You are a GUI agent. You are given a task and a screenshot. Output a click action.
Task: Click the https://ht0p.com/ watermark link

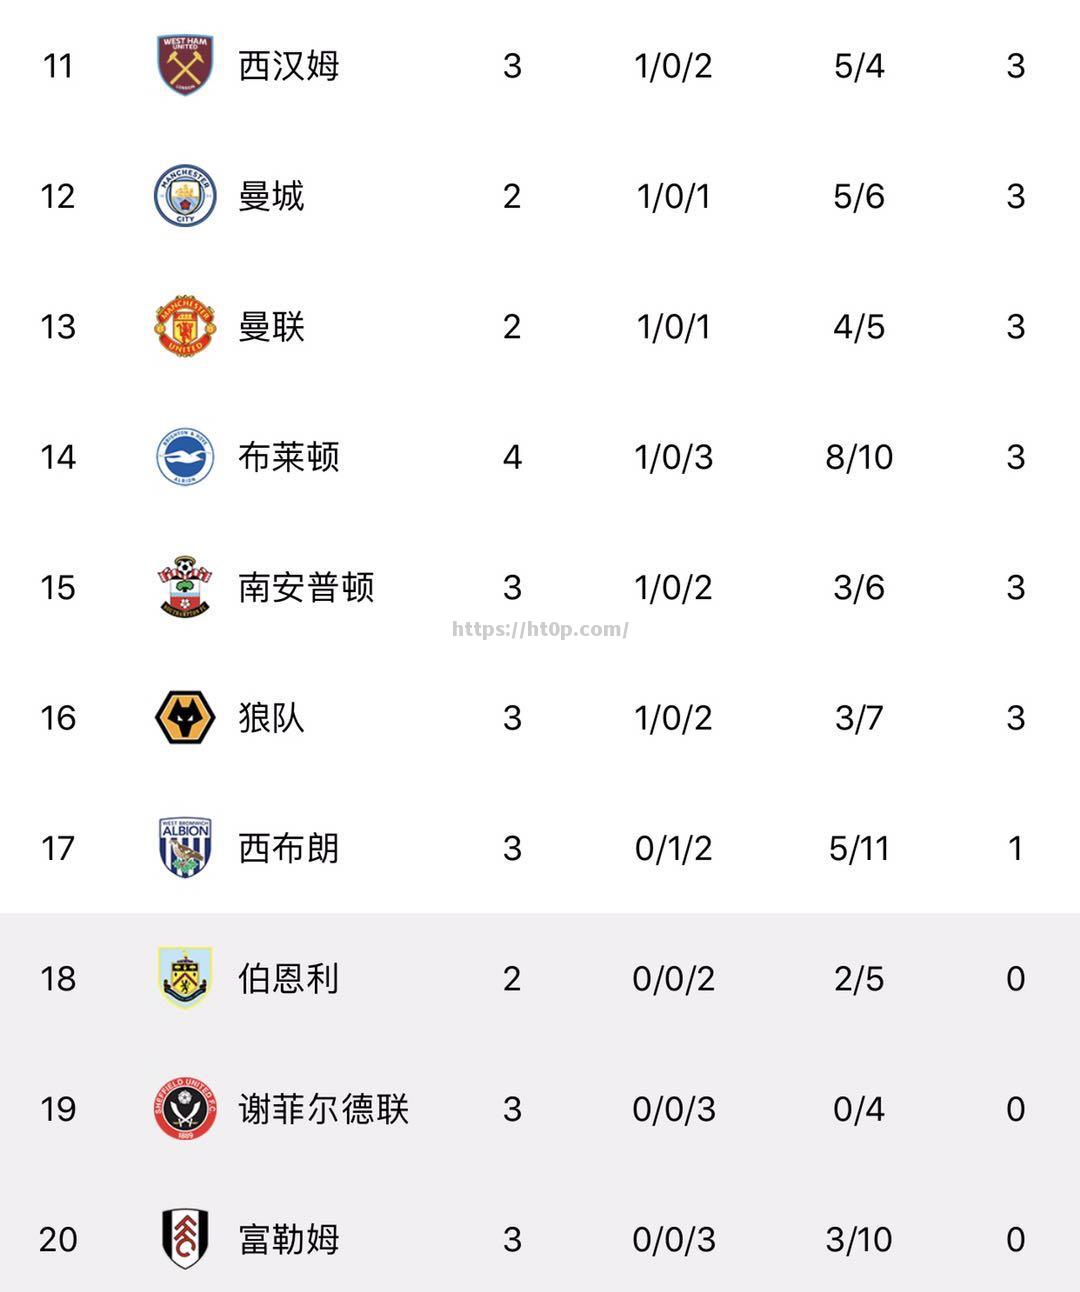coord(540,629)
